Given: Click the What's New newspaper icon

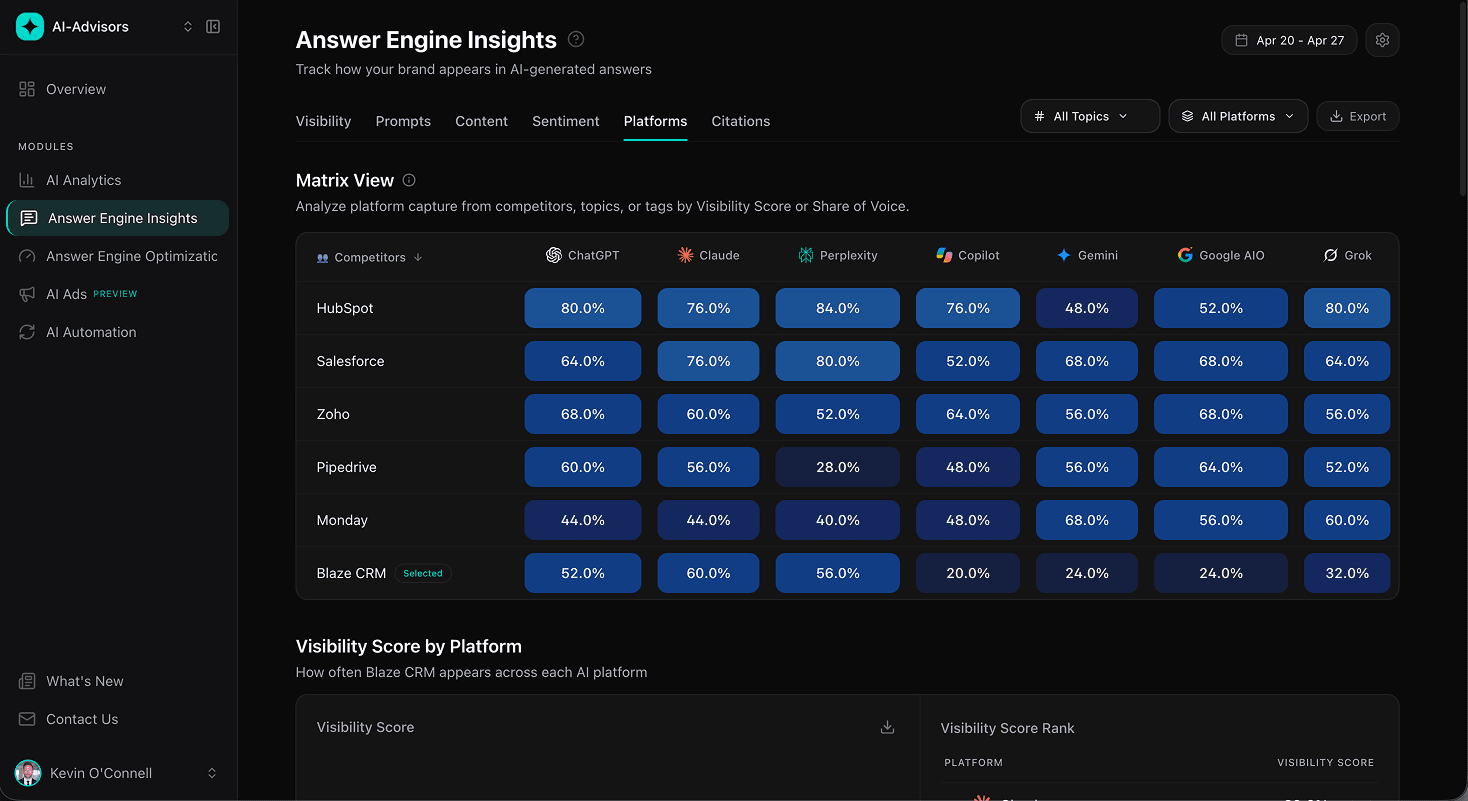Looking at the screenshot, I should tap(27, 681).
